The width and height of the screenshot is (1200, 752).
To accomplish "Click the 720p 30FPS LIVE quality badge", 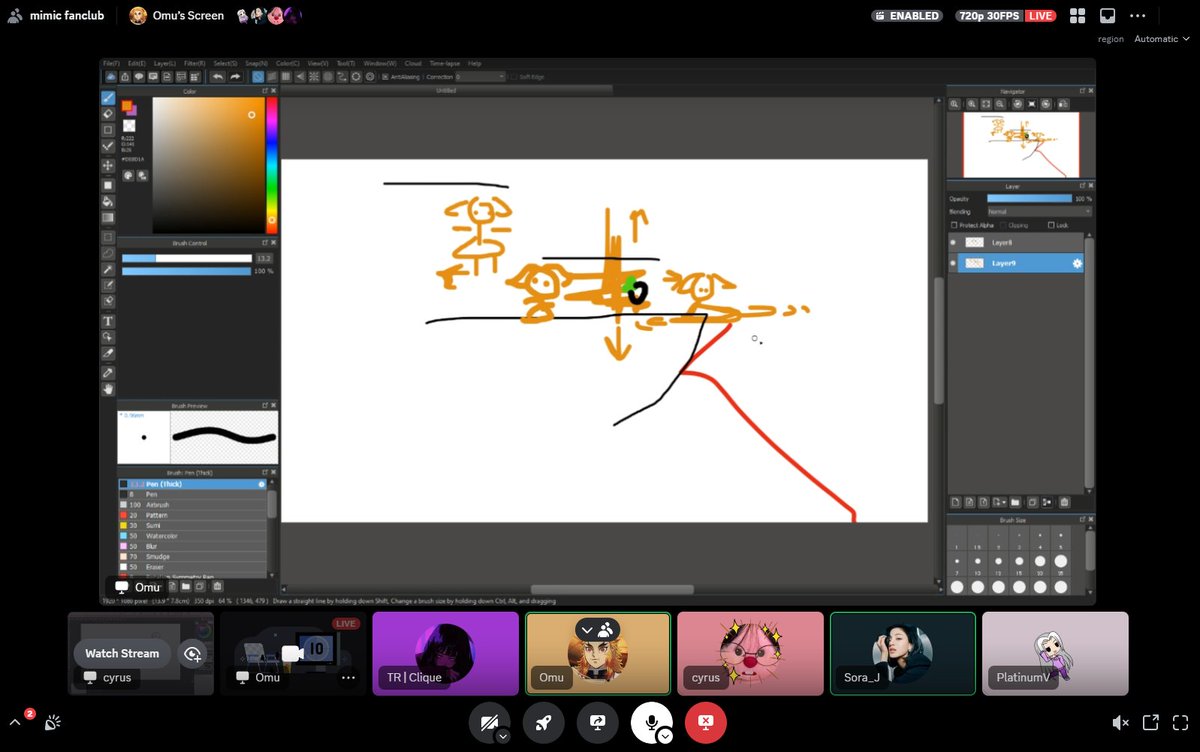I will (x=1006, y=16).
